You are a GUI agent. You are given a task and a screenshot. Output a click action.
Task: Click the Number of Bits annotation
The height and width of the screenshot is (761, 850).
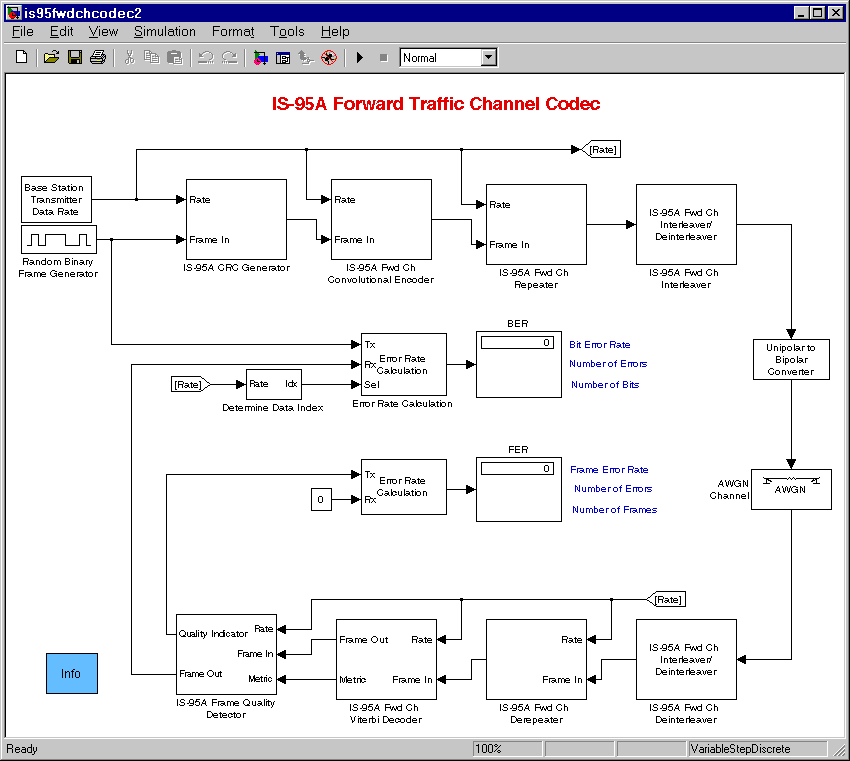tap(605, 384)
